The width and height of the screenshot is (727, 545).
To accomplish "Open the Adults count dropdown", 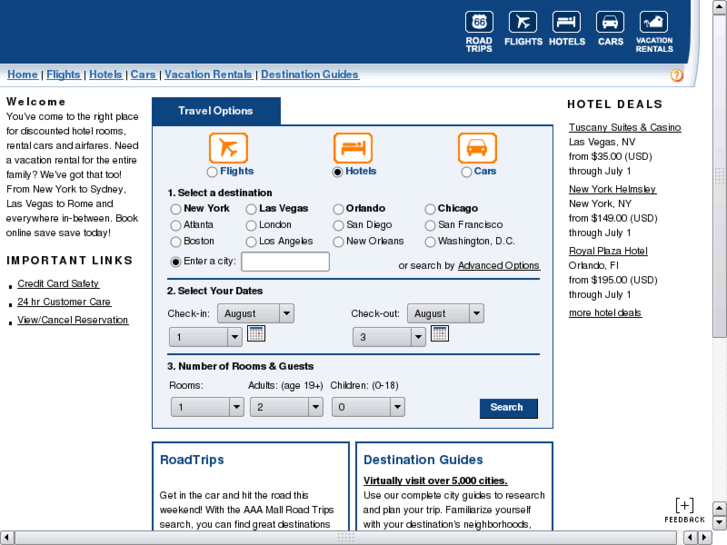I will coord(286,407).
